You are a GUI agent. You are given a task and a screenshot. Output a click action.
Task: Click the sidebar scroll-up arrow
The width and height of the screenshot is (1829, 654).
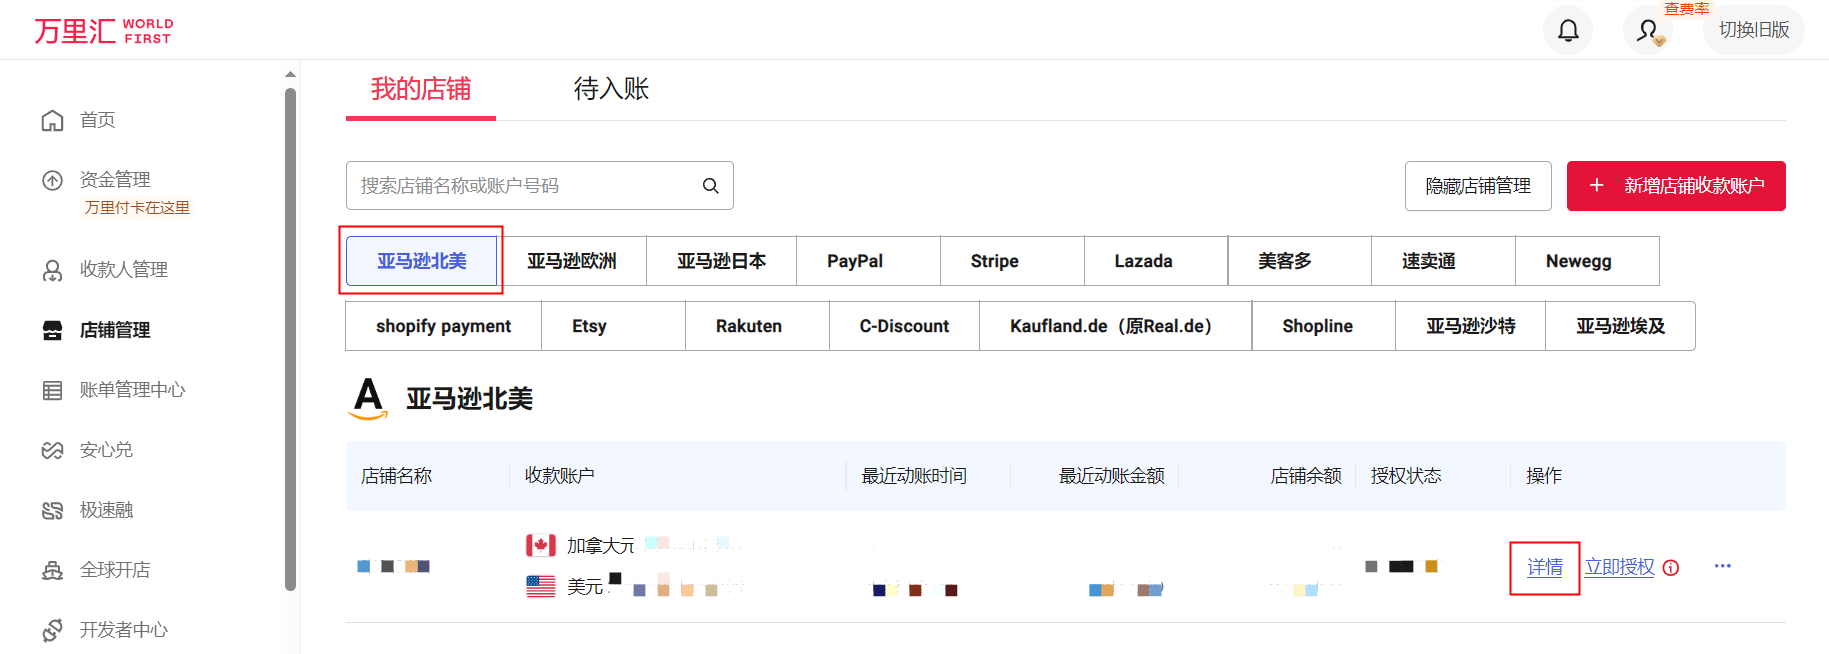coord(290,74)
